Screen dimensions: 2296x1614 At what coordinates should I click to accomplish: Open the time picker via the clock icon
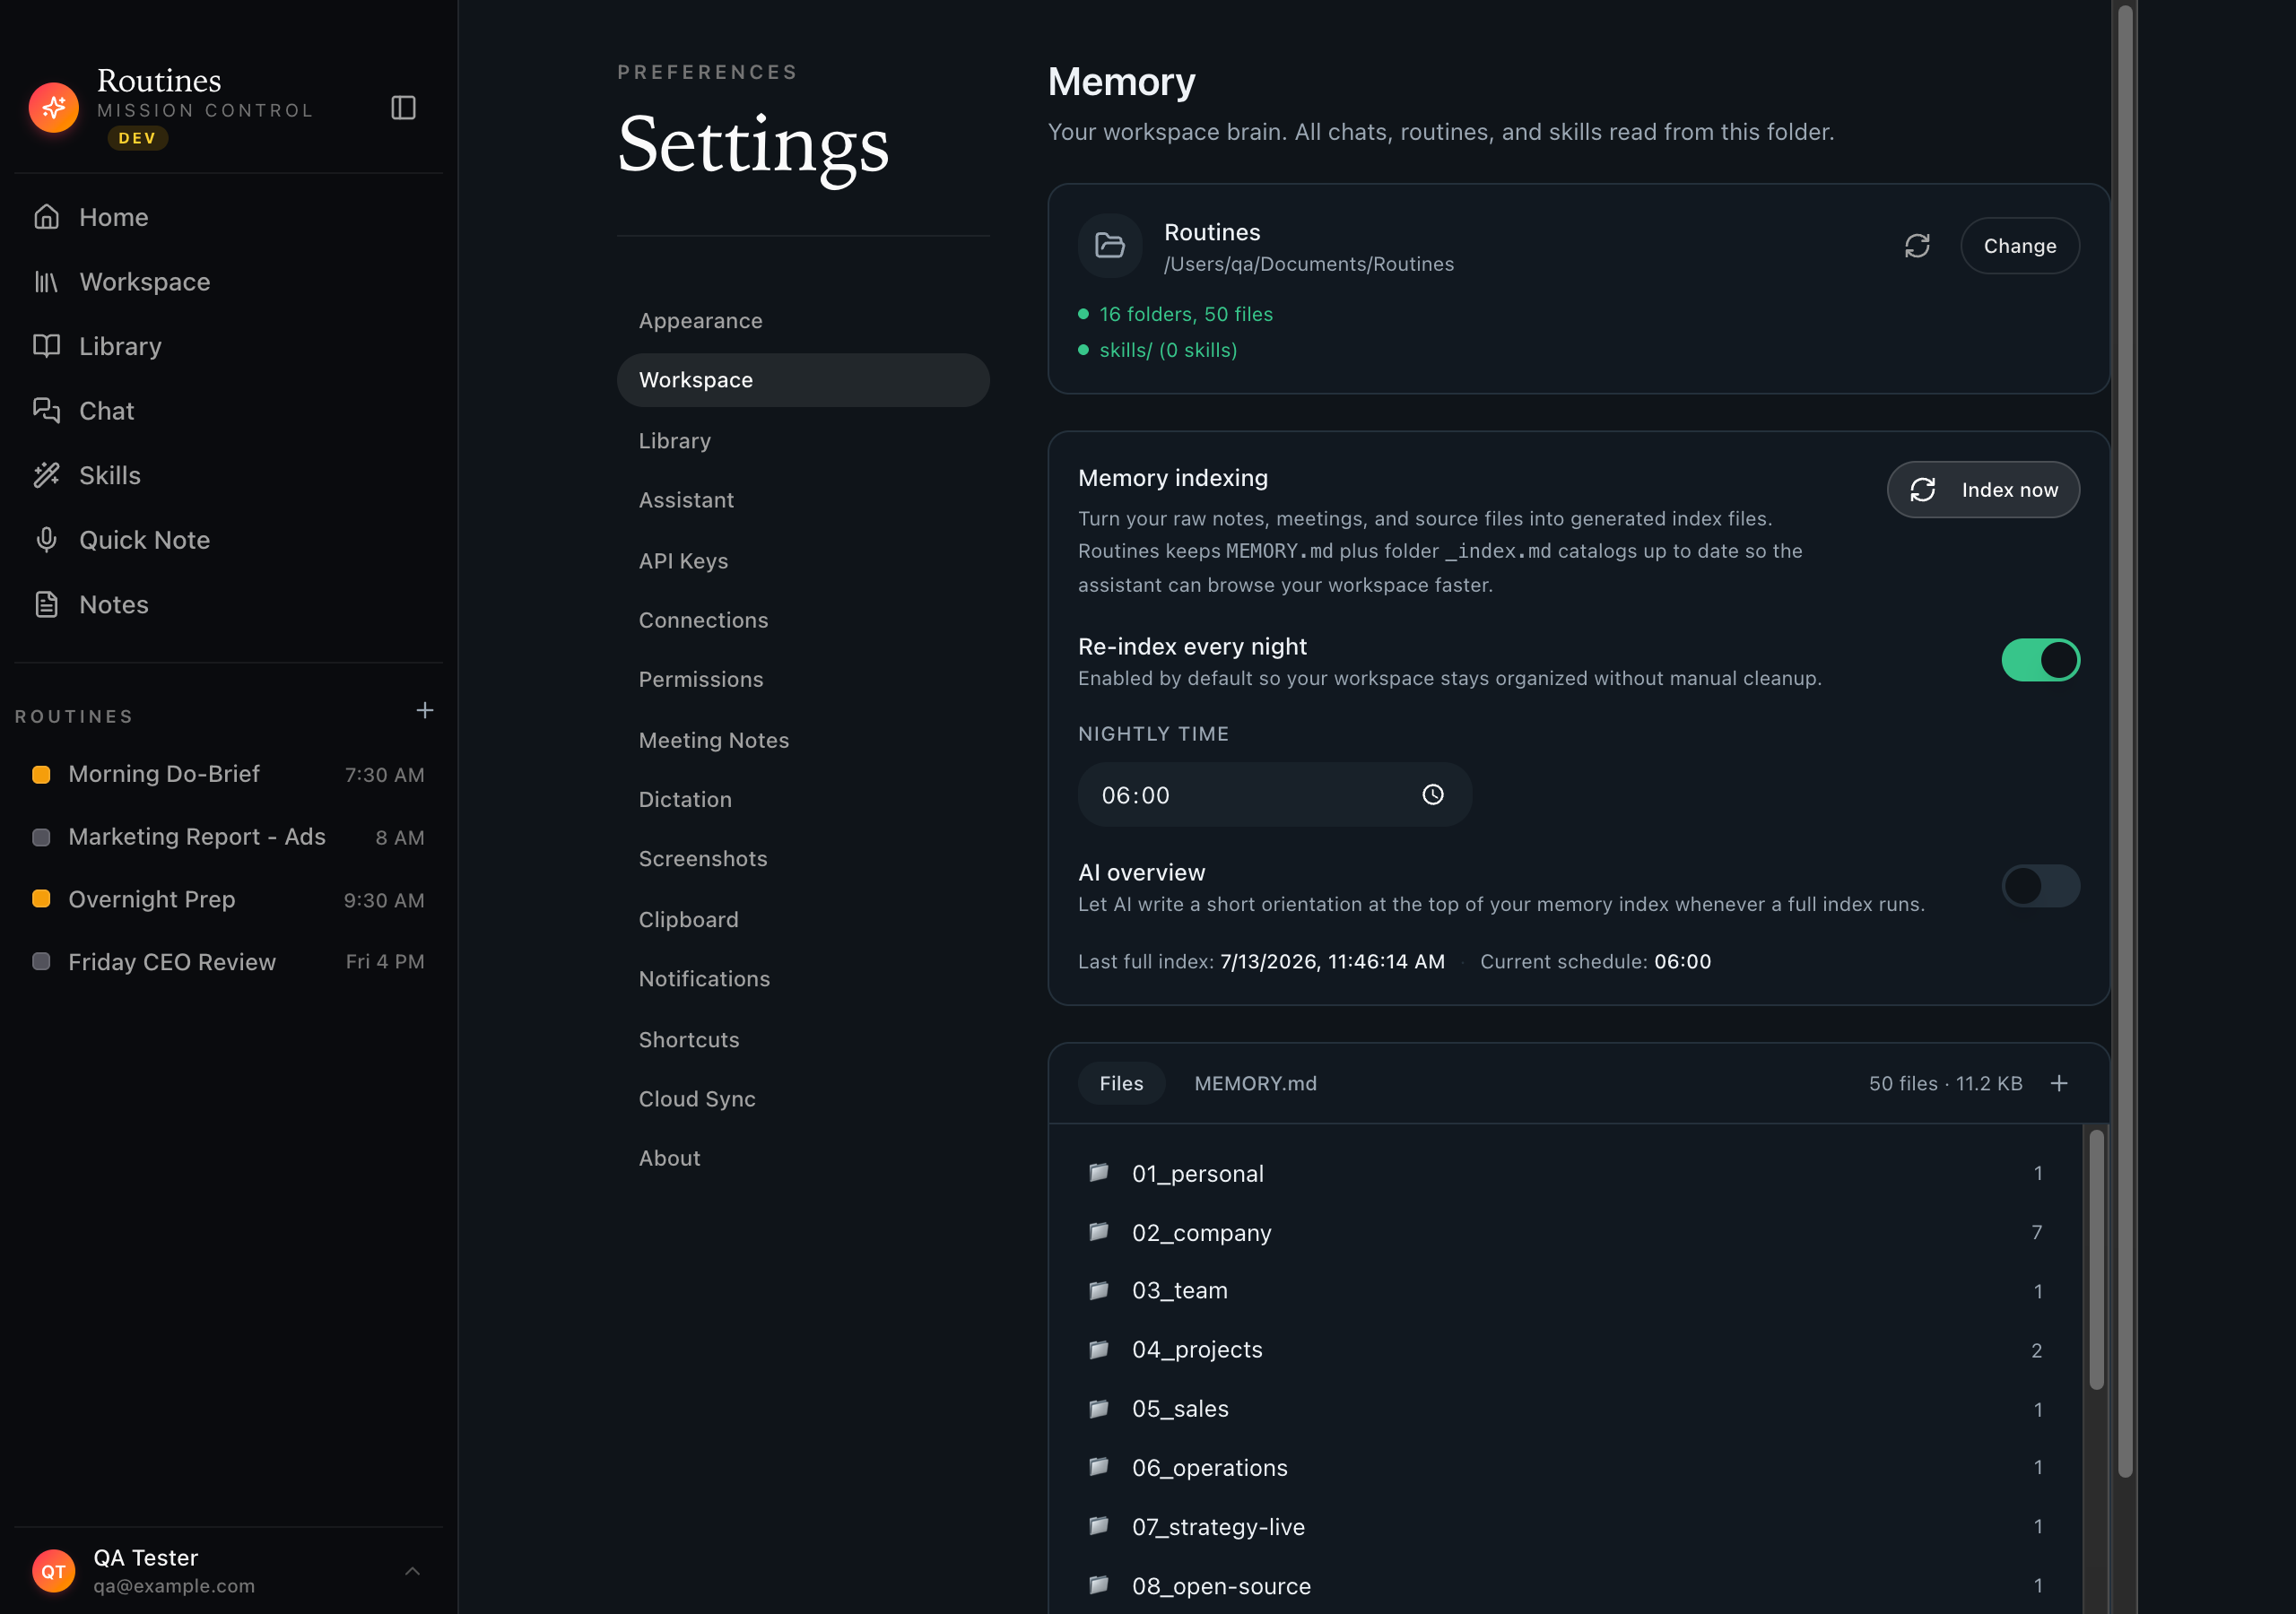[1433, 795]
